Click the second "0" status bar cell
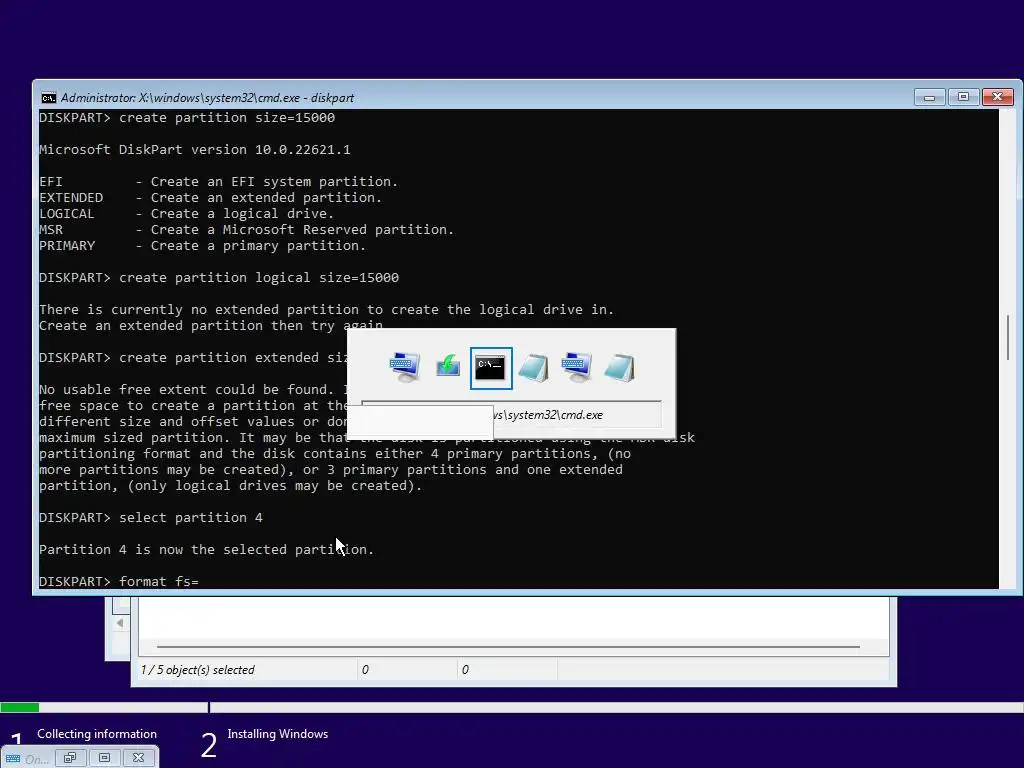 [507, 670]
